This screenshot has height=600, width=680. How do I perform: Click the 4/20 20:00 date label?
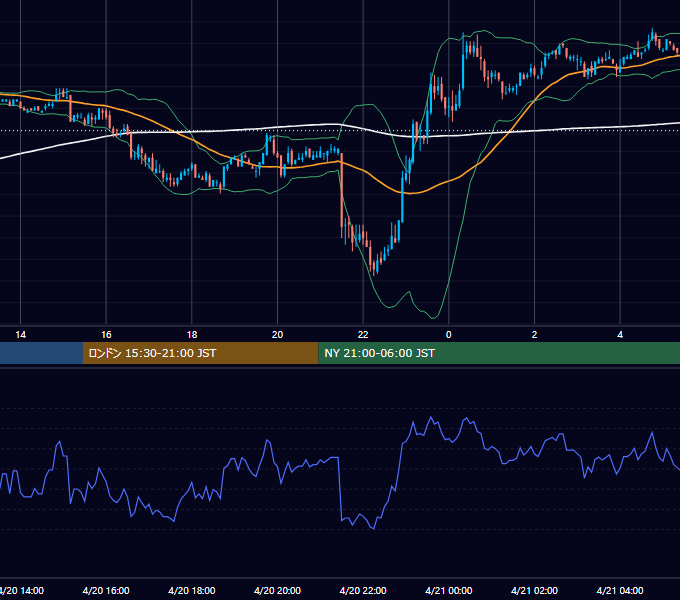pos(278,590)
